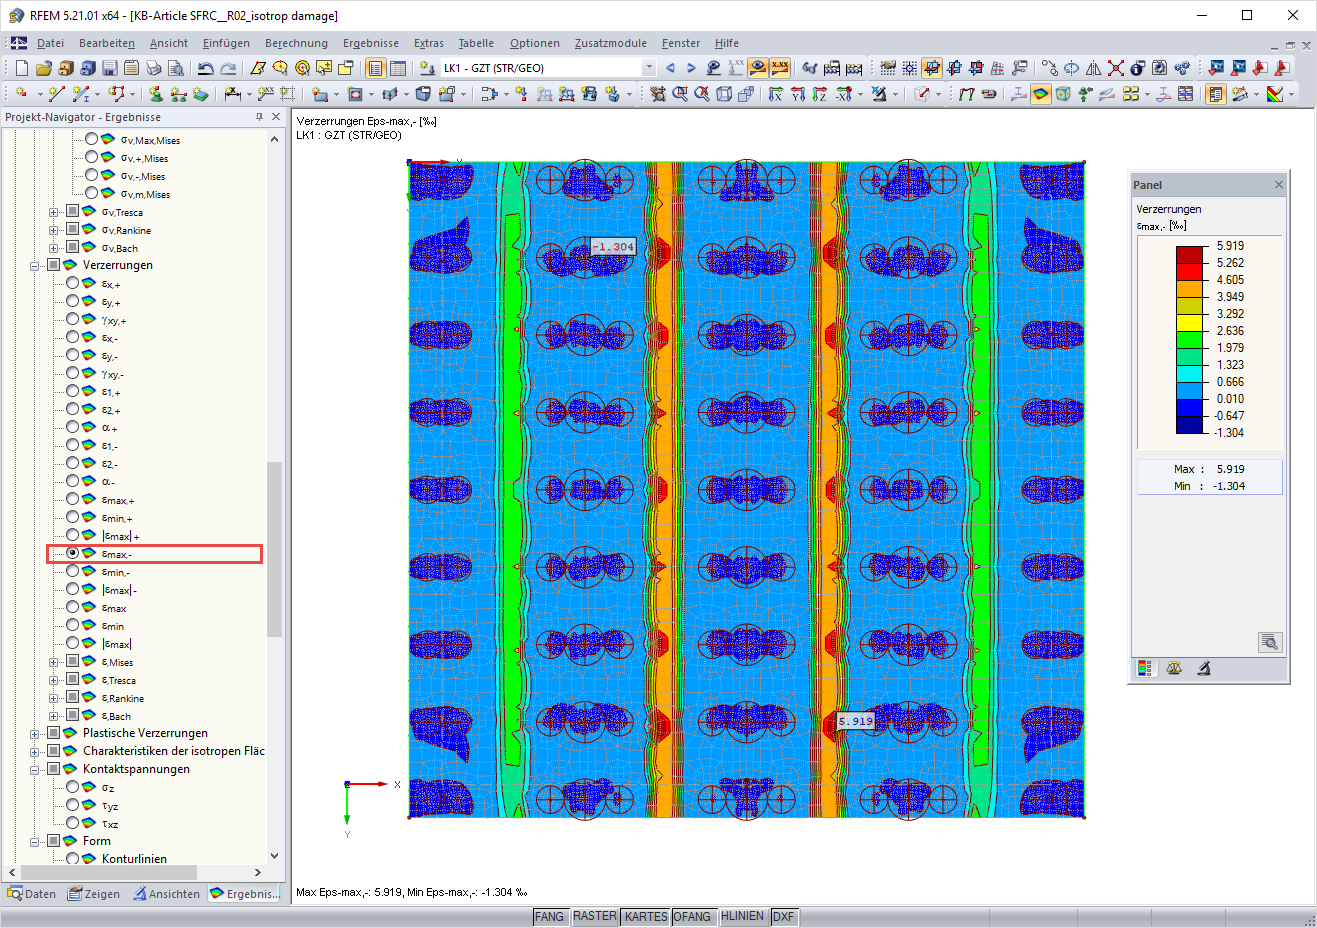Expand the σv,Tresca tree node
1317x928 pixels.
pyautogui.click(x=54, y=212)
